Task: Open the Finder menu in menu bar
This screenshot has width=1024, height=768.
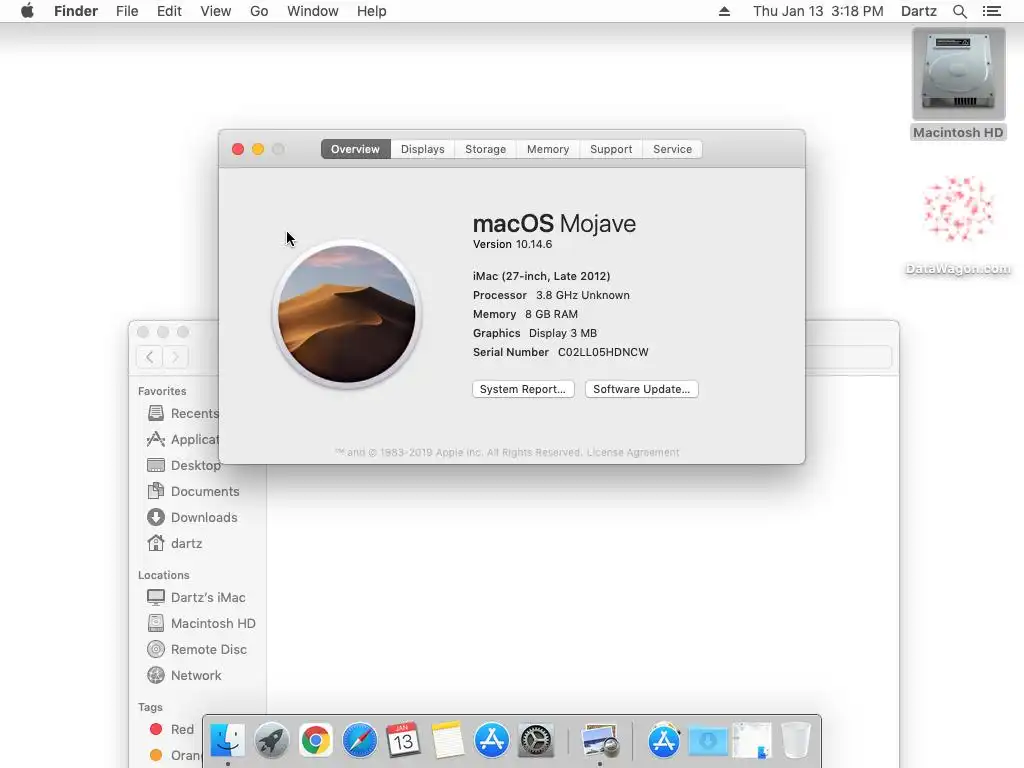Action: [x=76, y=11]
